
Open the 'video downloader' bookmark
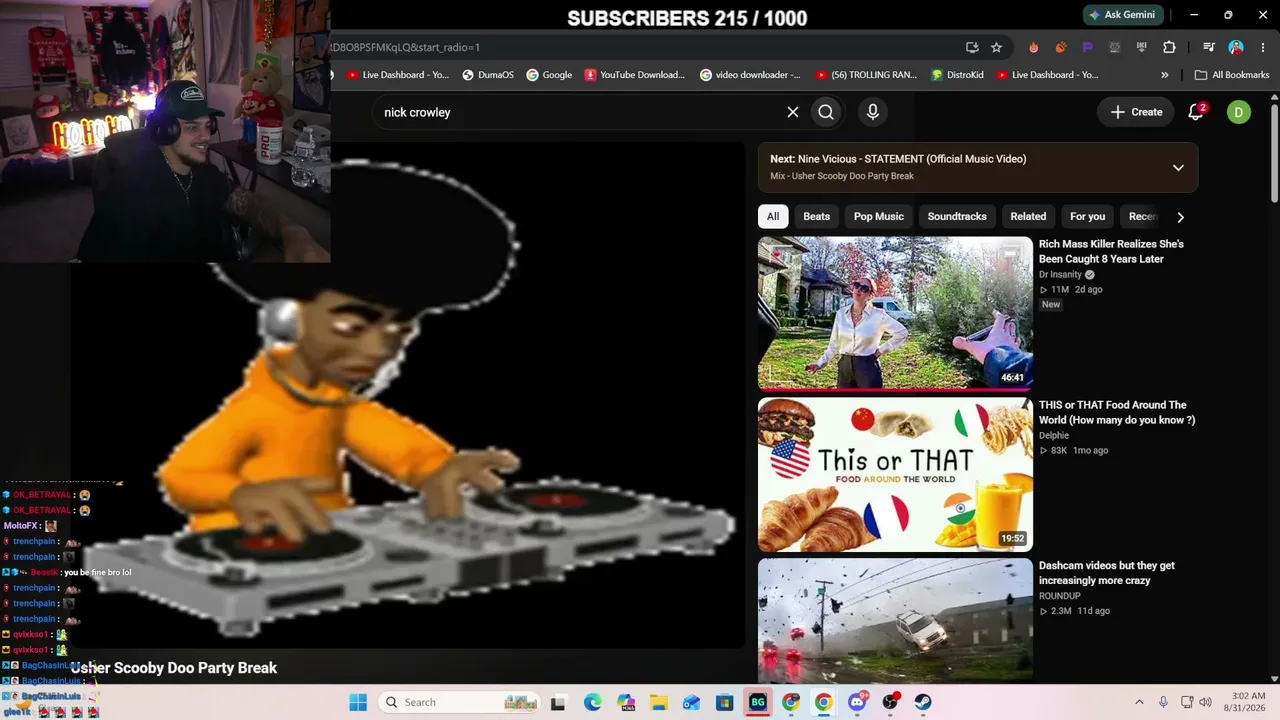point(750,75)
